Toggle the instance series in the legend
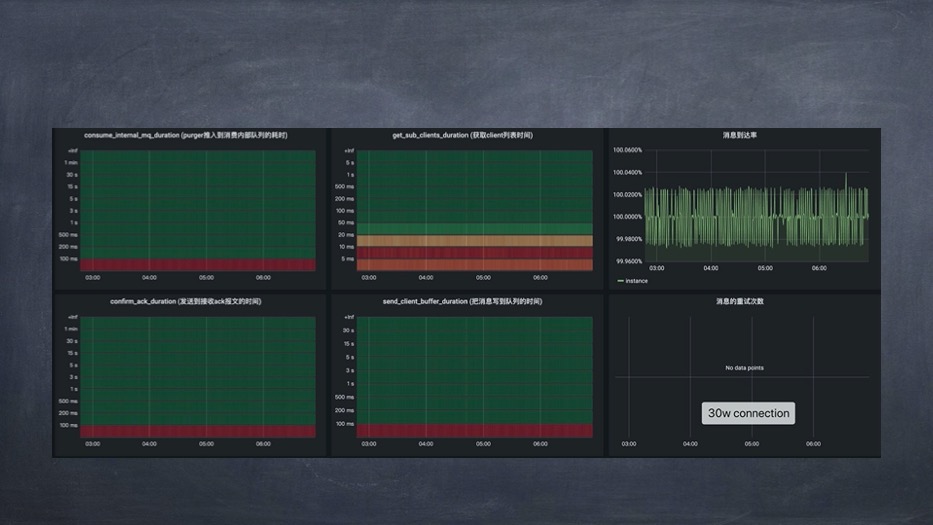This screenshot has height=525, width=933. click(636, 281)
